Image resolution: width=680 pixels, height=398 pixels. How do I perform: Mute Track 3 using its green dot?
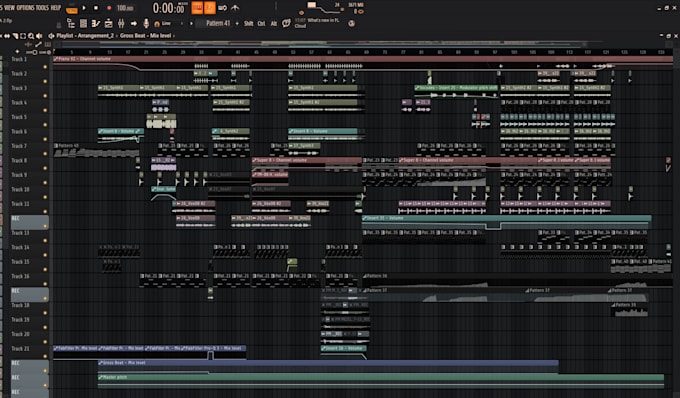tap(45, 96)
